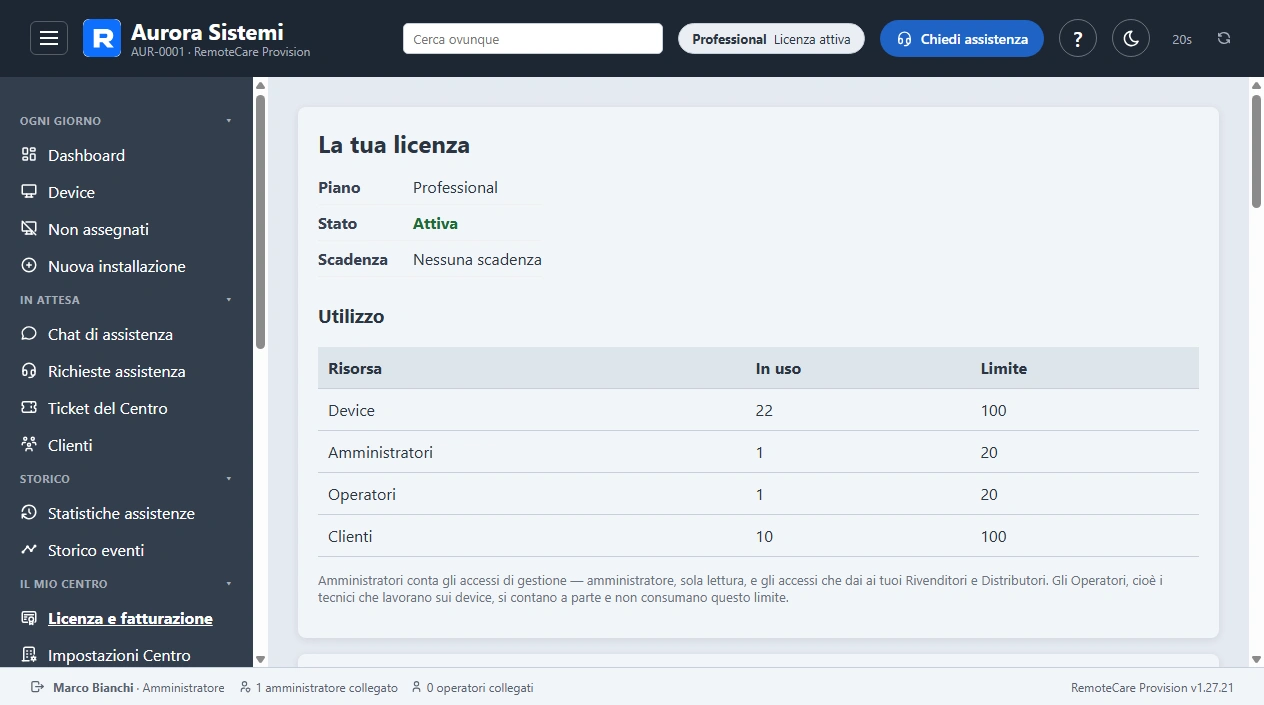Click the crossed-monitor icon for Non assegnati
The width and height of the screenshot is (1264, 705).
29,229
